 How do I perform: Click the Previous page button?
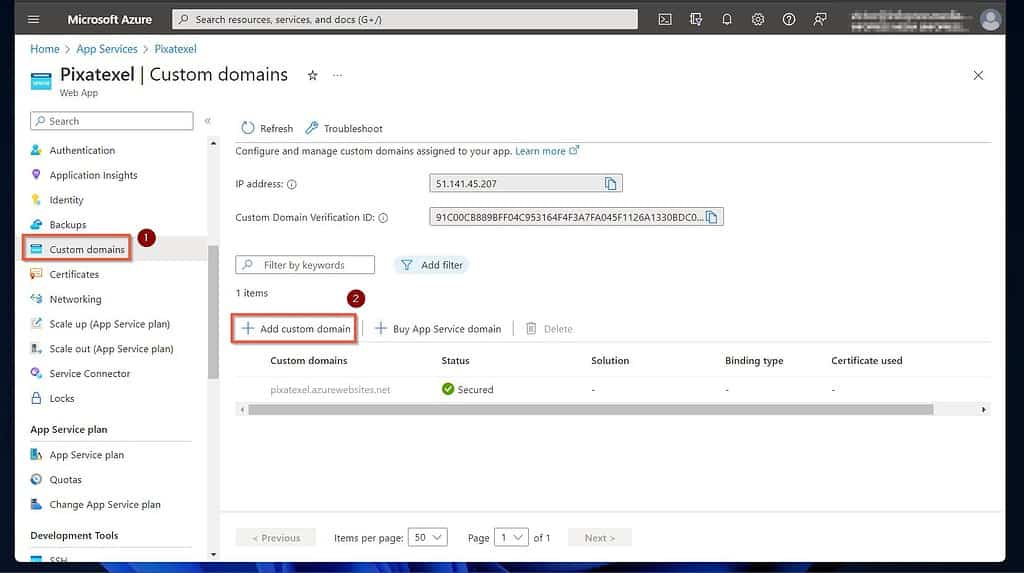[276, 538]
